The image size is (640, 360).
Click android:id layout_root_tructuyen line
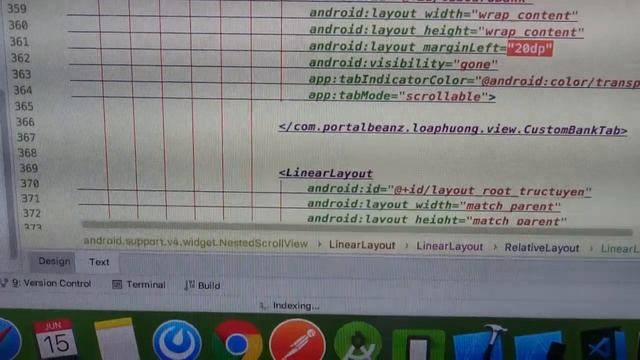click(x=449, y=190)
